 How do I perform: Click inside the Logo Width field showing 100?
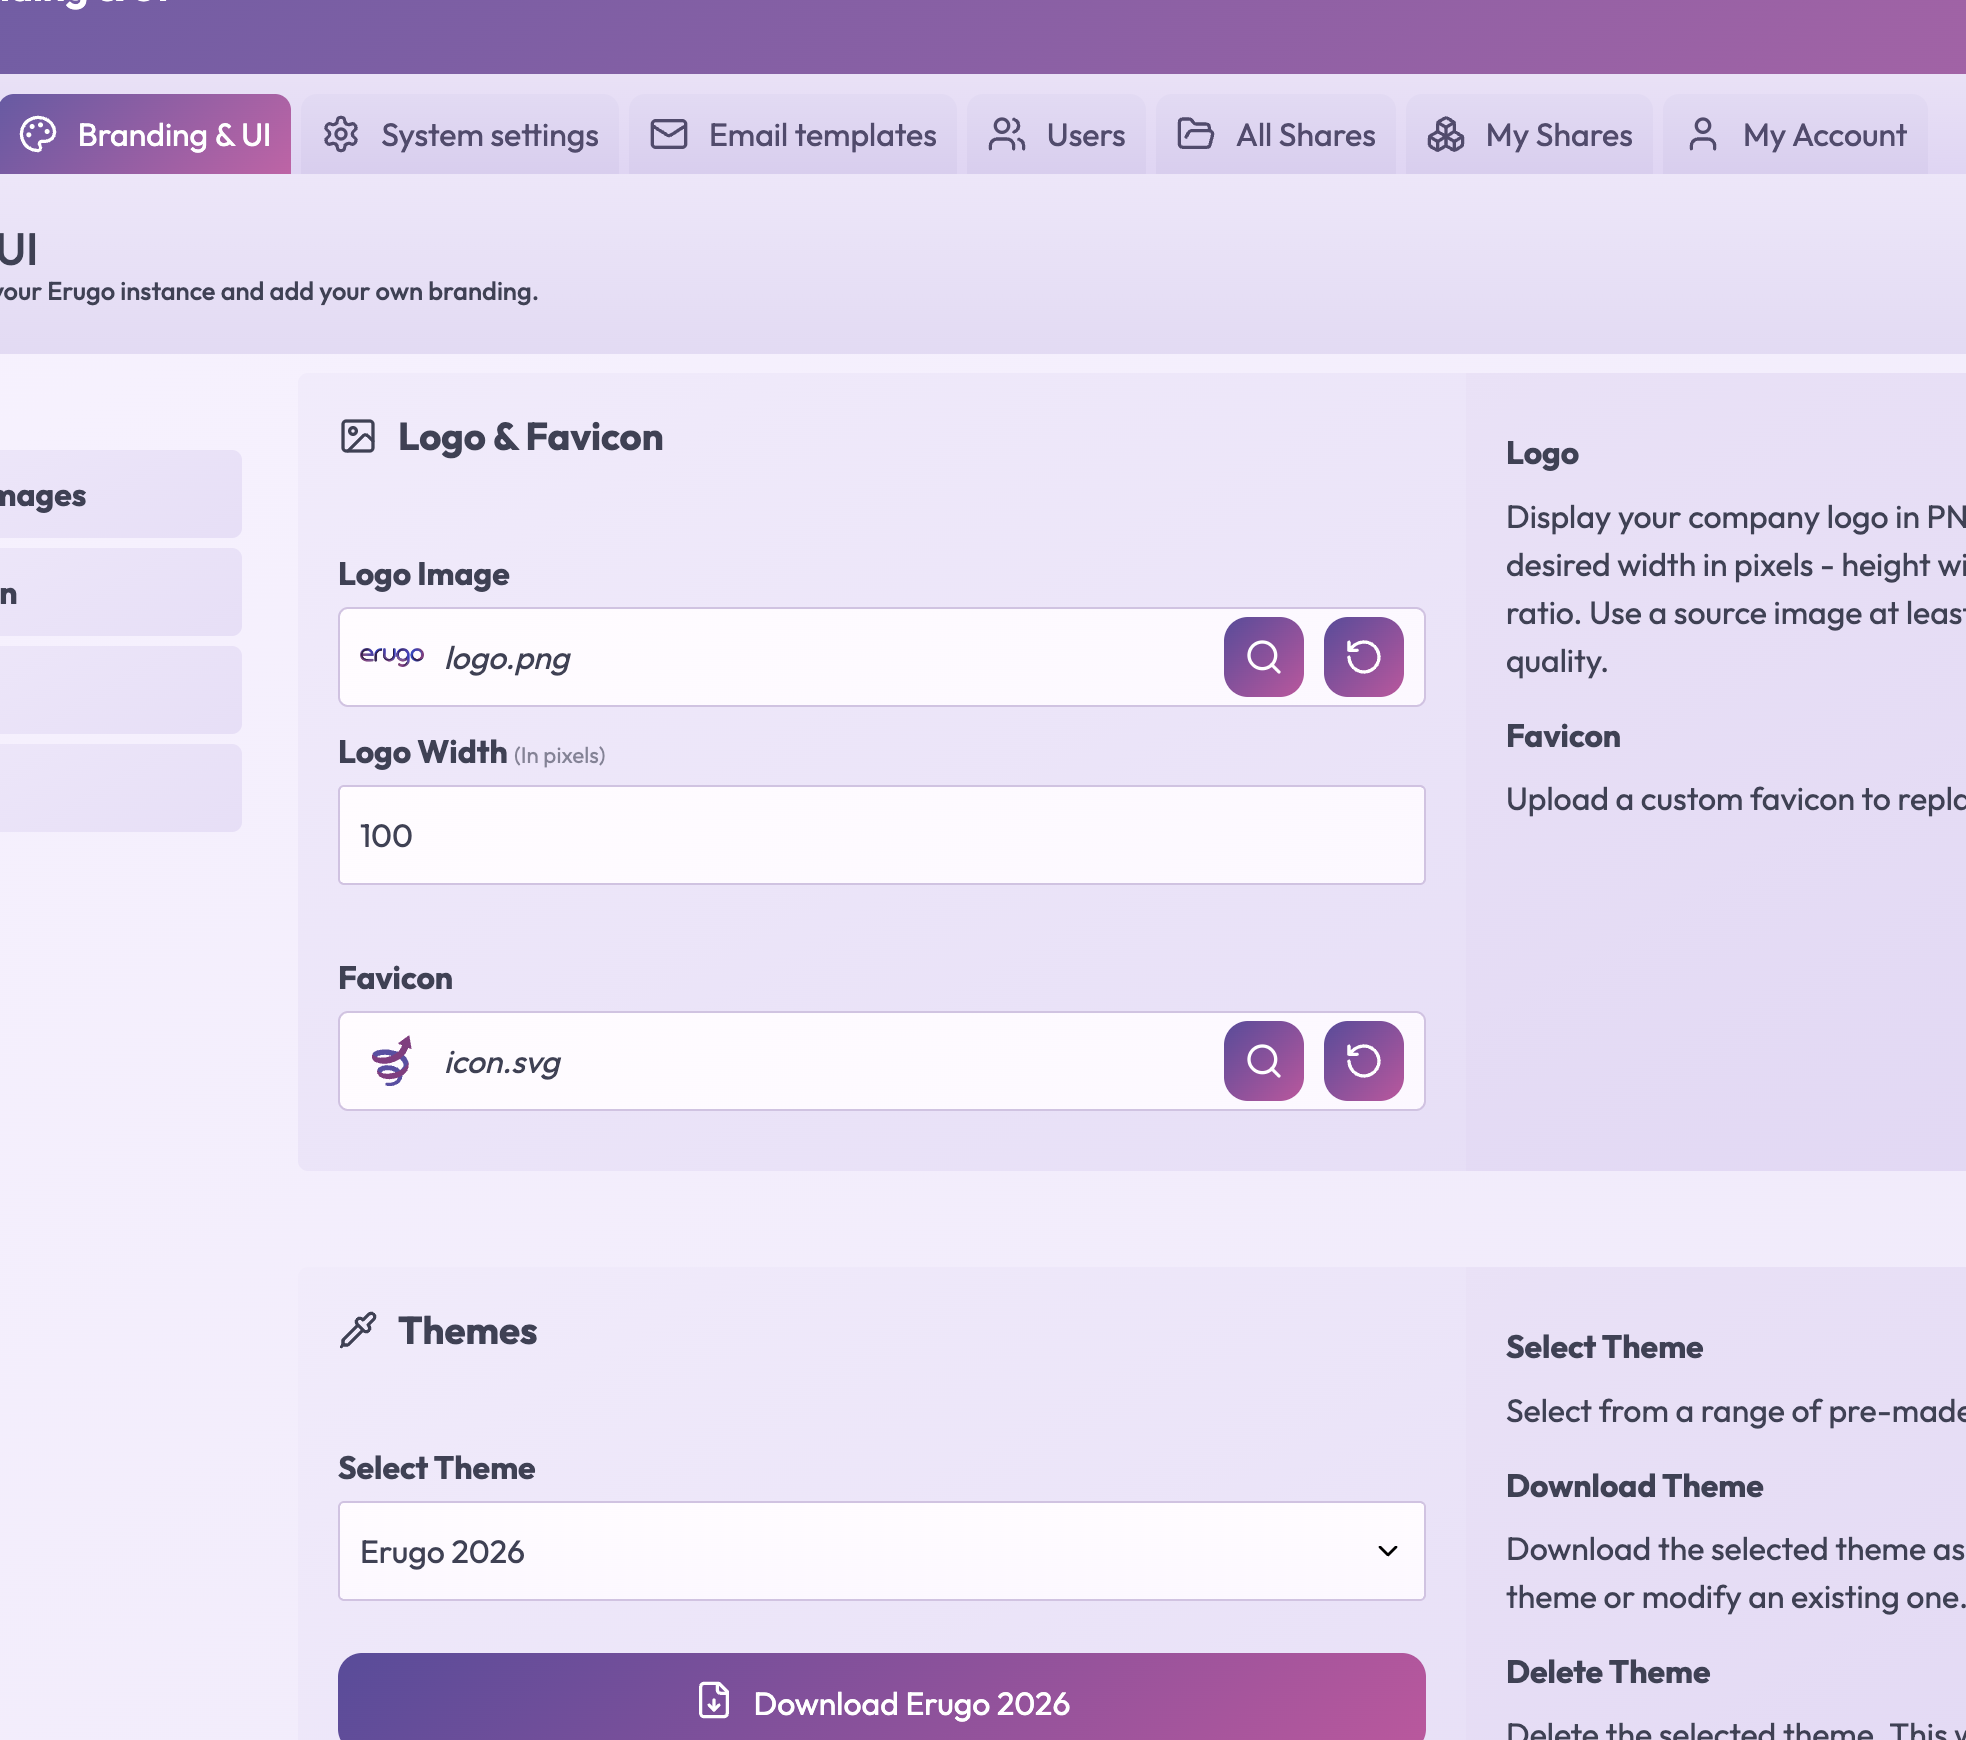[x=881, y=835]
